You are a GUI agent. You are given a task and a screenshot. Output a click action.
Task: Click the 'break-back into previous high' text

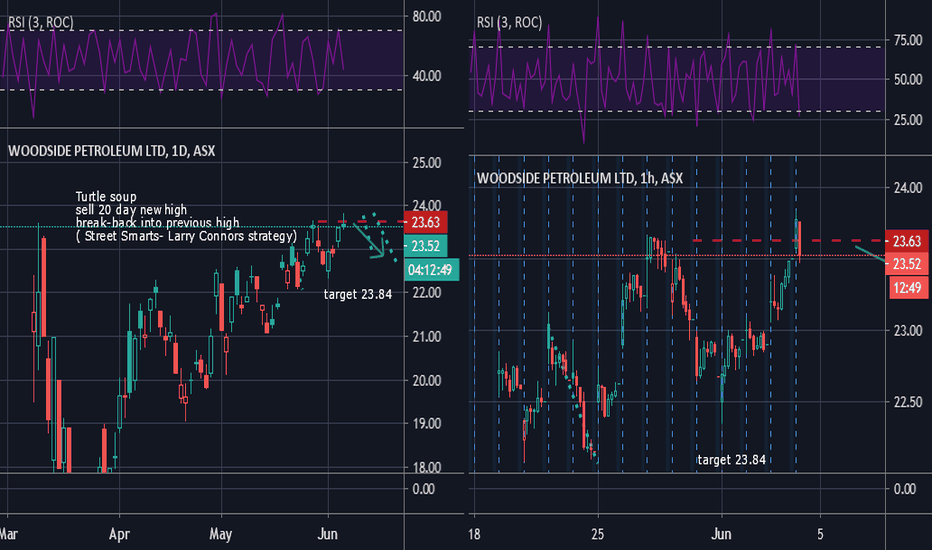tap(158, 222)
